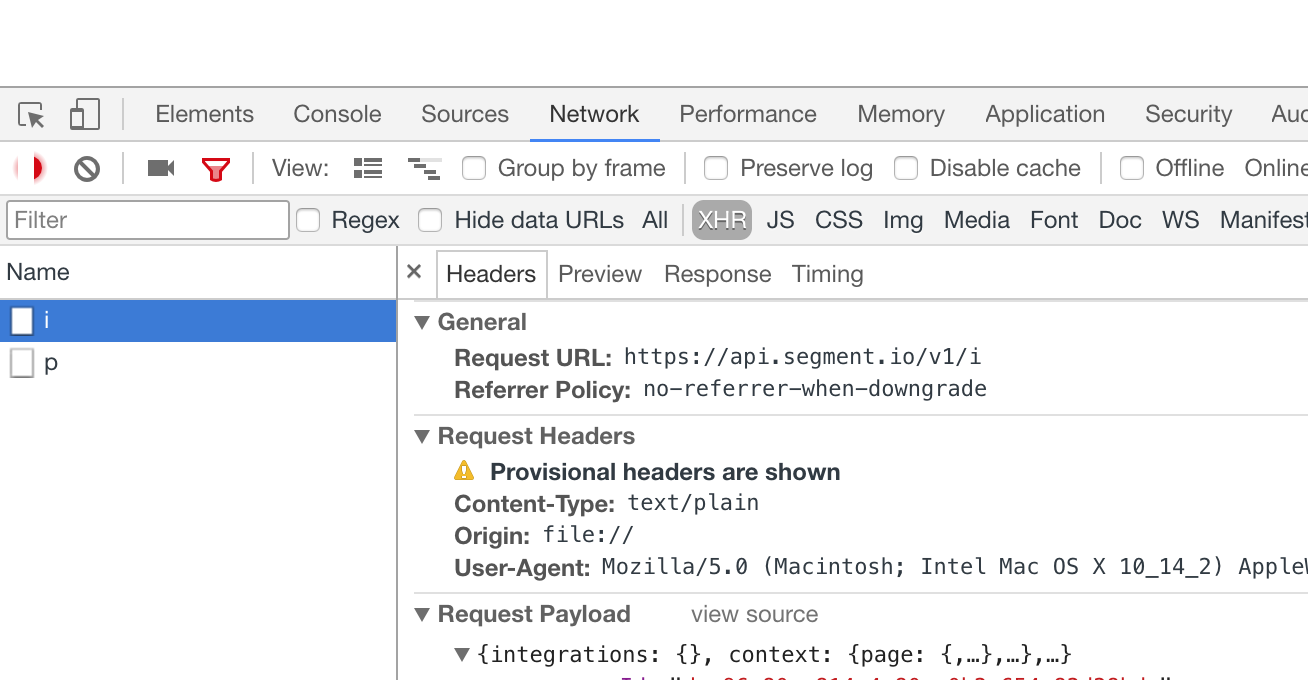Screen dimensions: 1308x680
Task: Click view source for request payload
Action: tap(754, 614)
